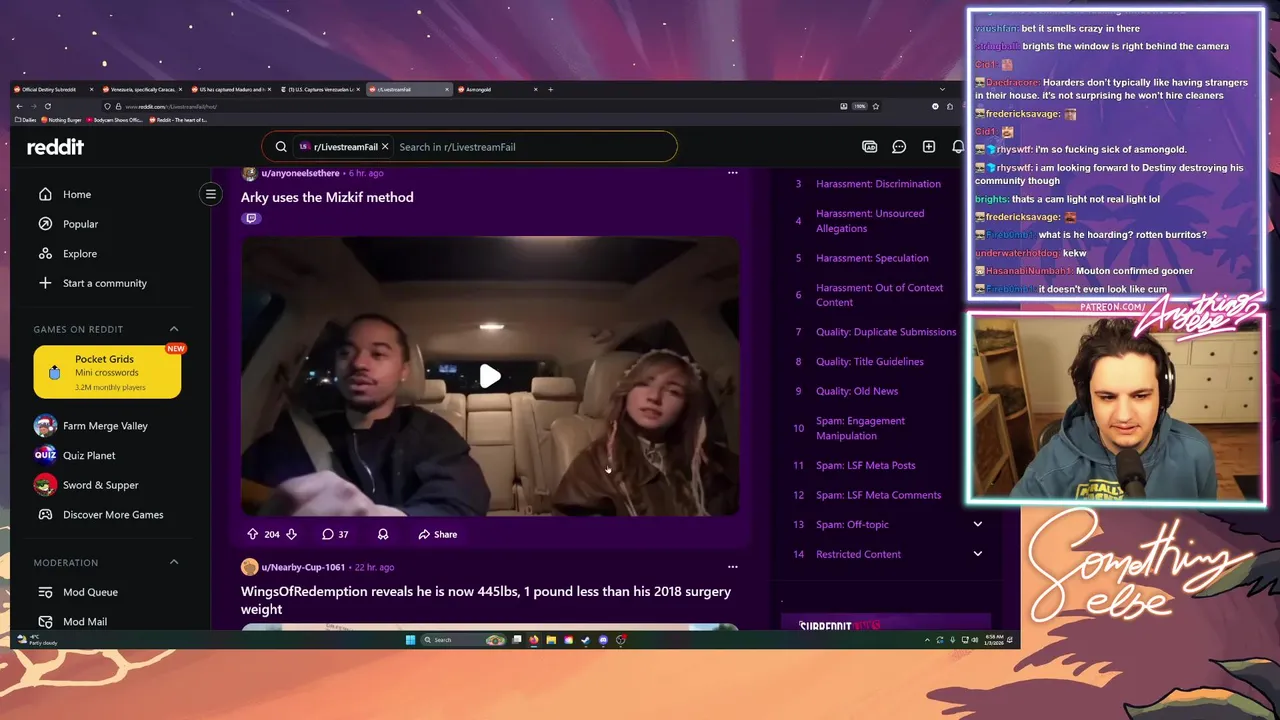Viewport: 1280px width, 720px height.
Task: Click rule Quality: Duplicate Submissions
Action: coord(886,332)
